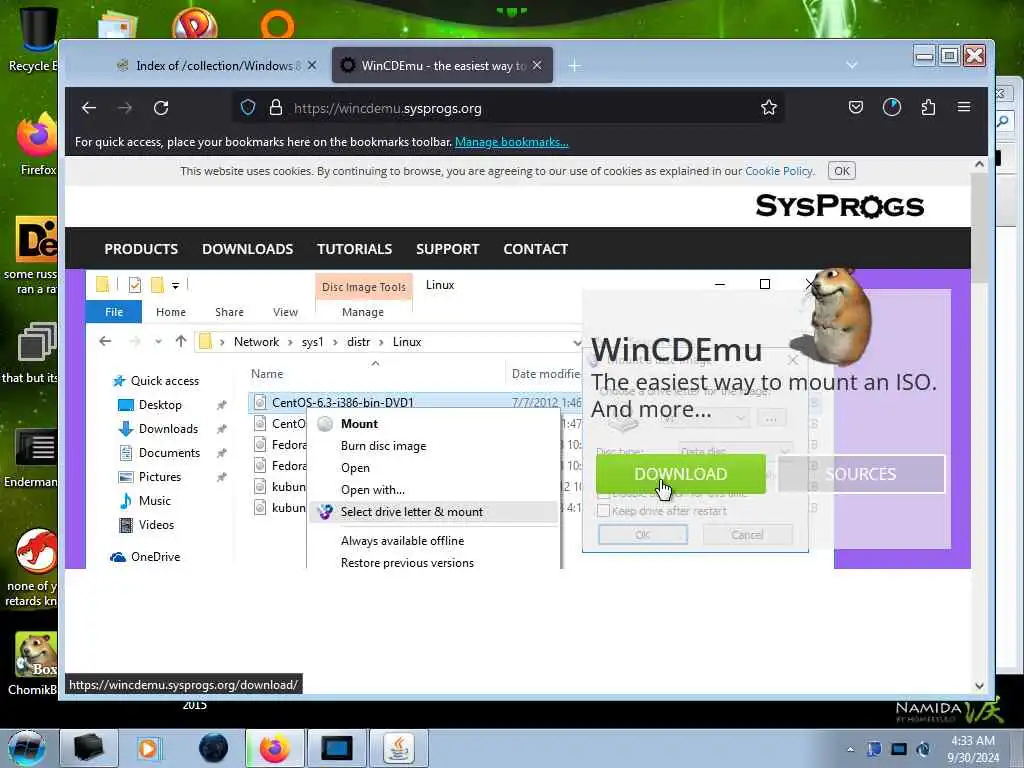This screenshot has height=768, width=1024.
Task: Click the dark globe taskbar icon
Action: 213,748
